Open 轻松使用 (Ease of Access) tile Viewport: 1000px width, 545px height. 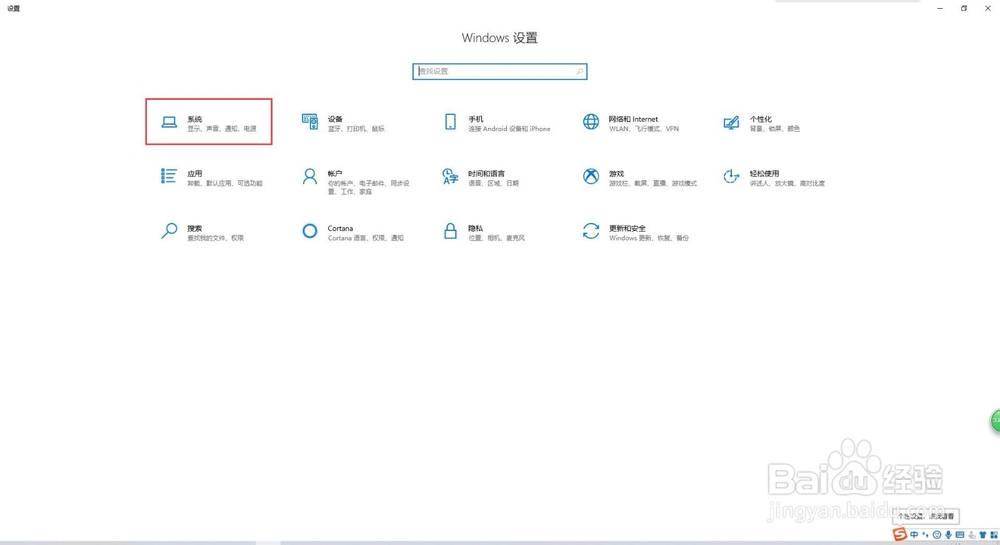[x=774, y=177]
